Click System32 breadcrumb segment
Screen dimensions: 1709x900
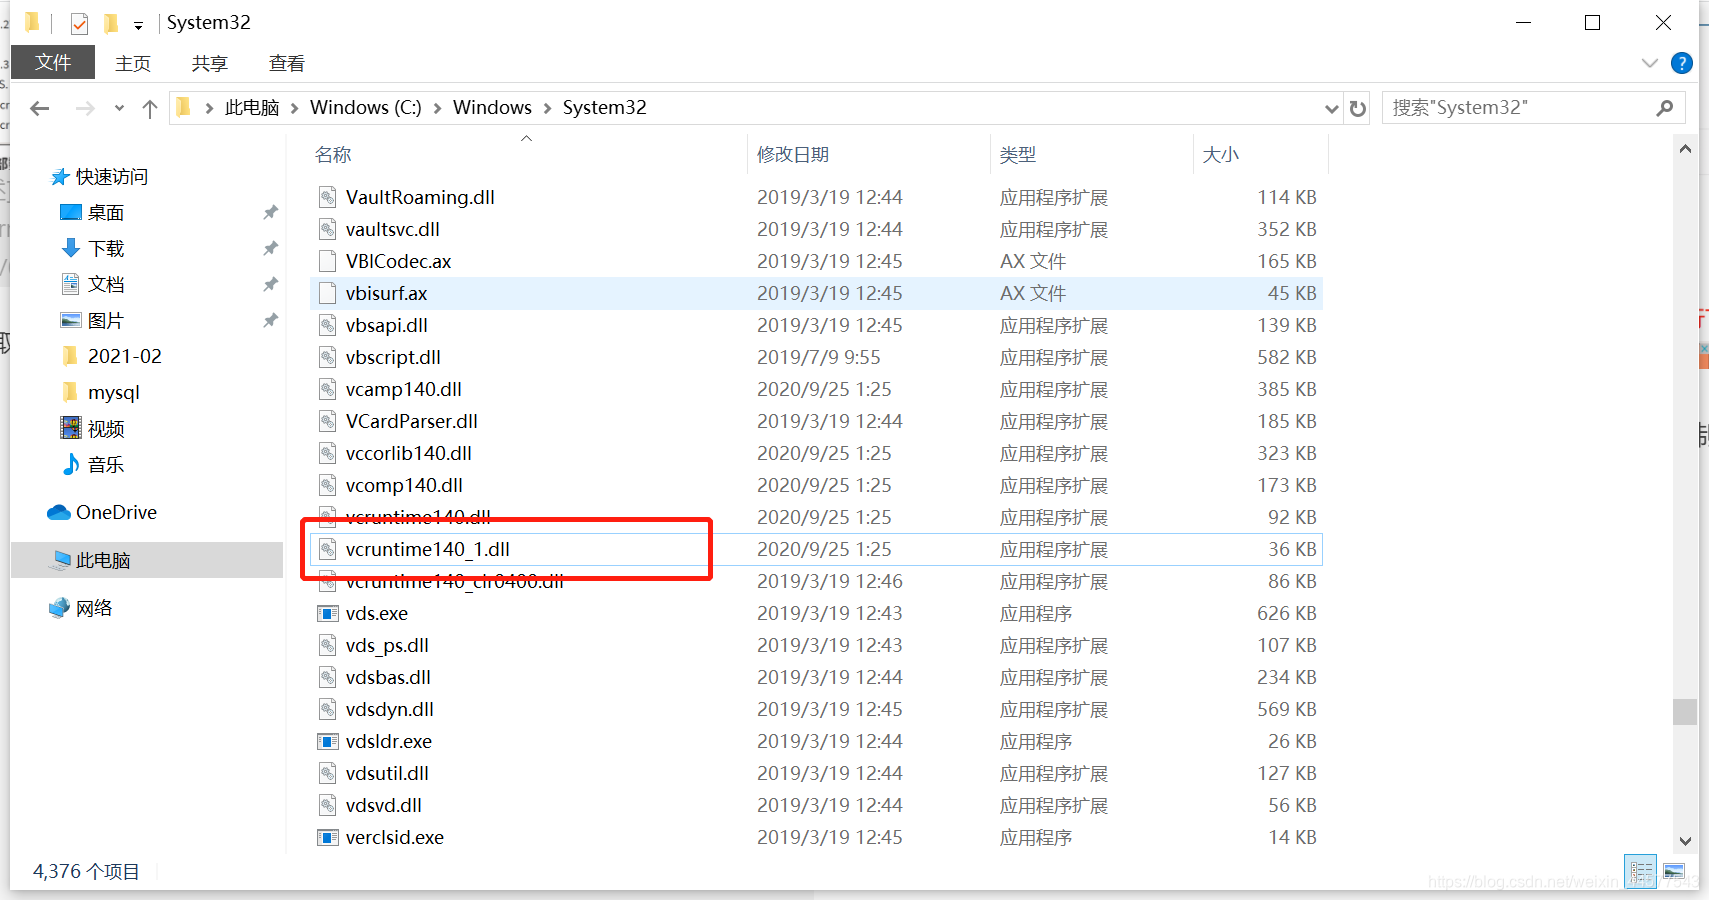pyautogui.click(x=605, y=107)
